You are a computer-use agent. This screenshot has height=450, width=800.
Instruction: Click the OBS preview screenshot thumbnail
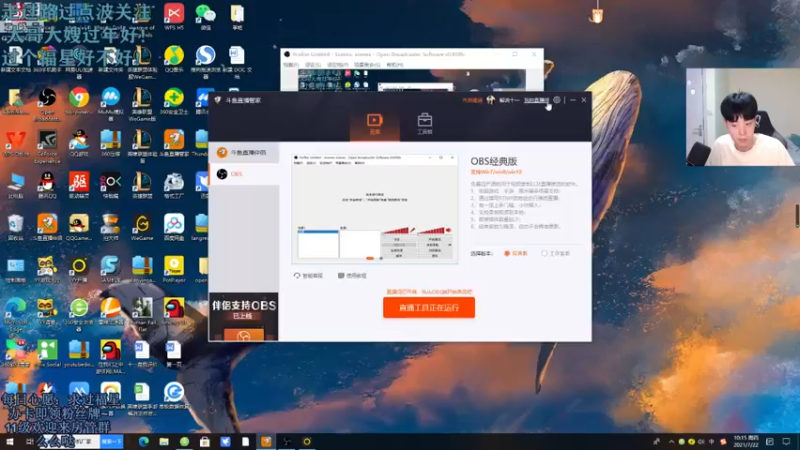click(x=374, y=209)
